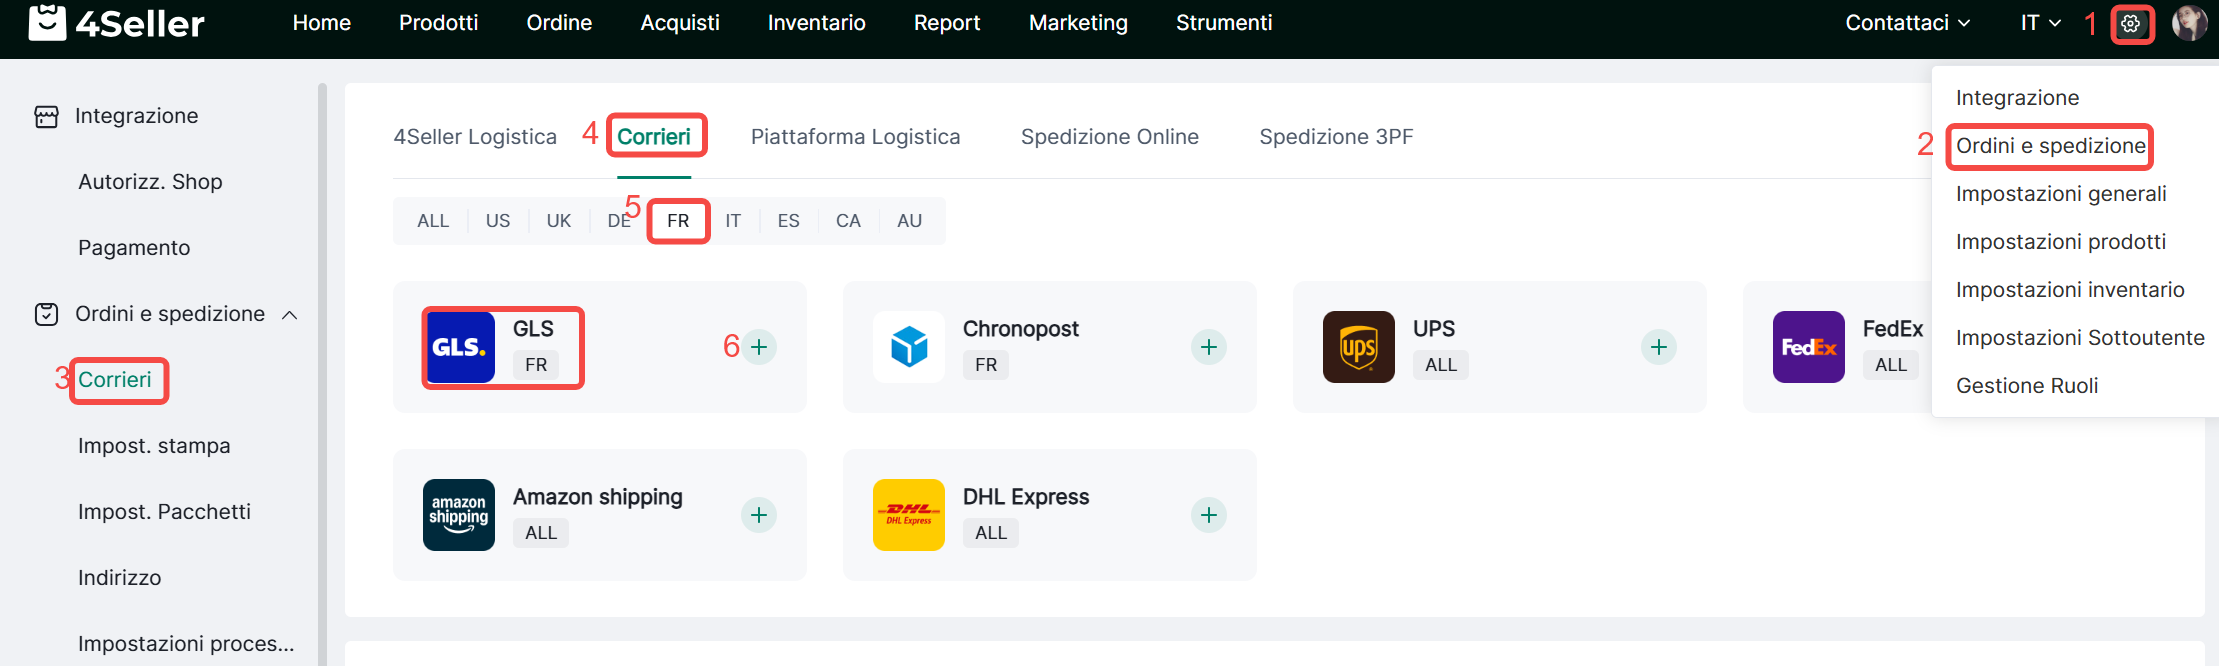Go to Autorizz. Shop page
The width and height of the screenshot is (2219, 666).
(150, 182)
